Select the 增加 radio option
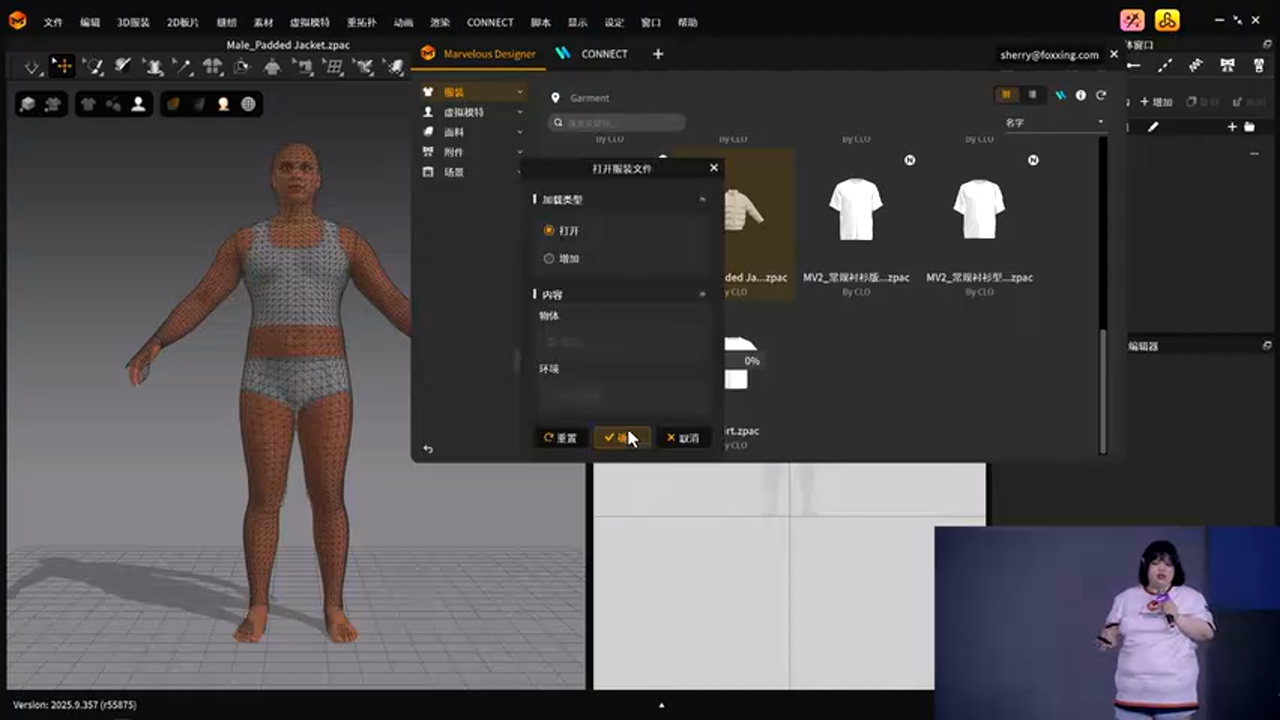 pos(549,259)
